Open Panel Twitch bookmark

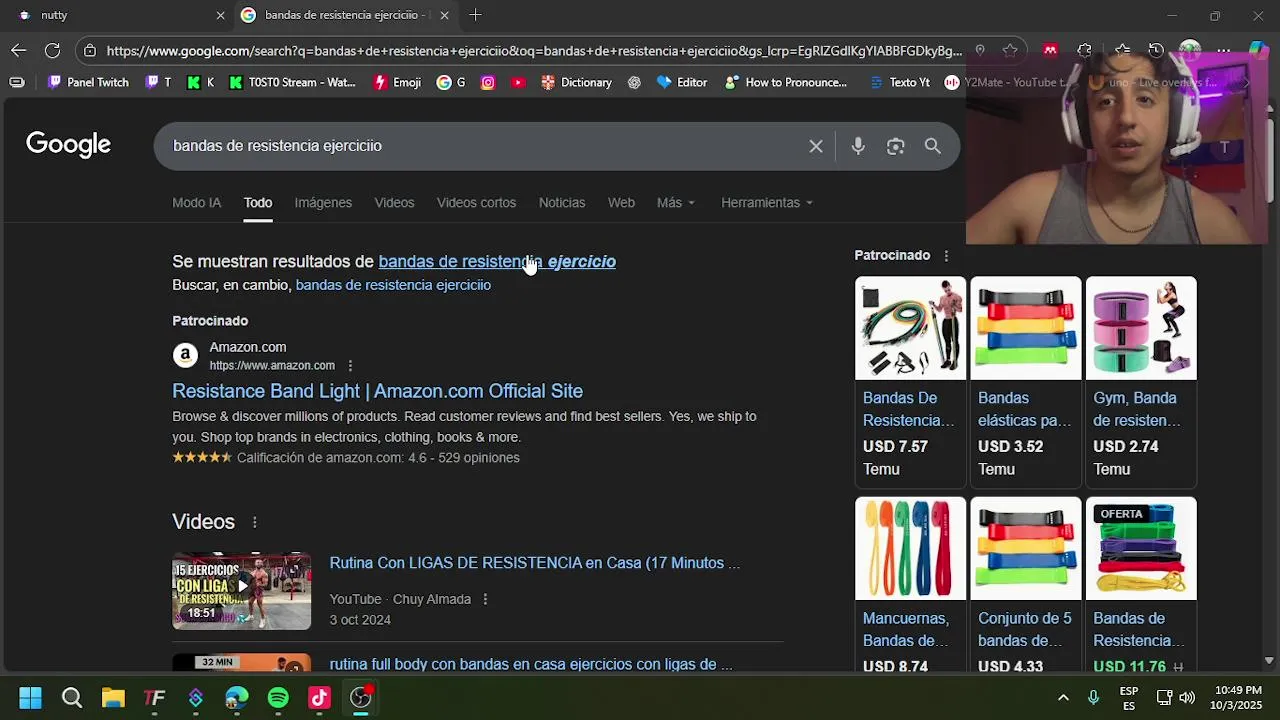coord(88,82)
